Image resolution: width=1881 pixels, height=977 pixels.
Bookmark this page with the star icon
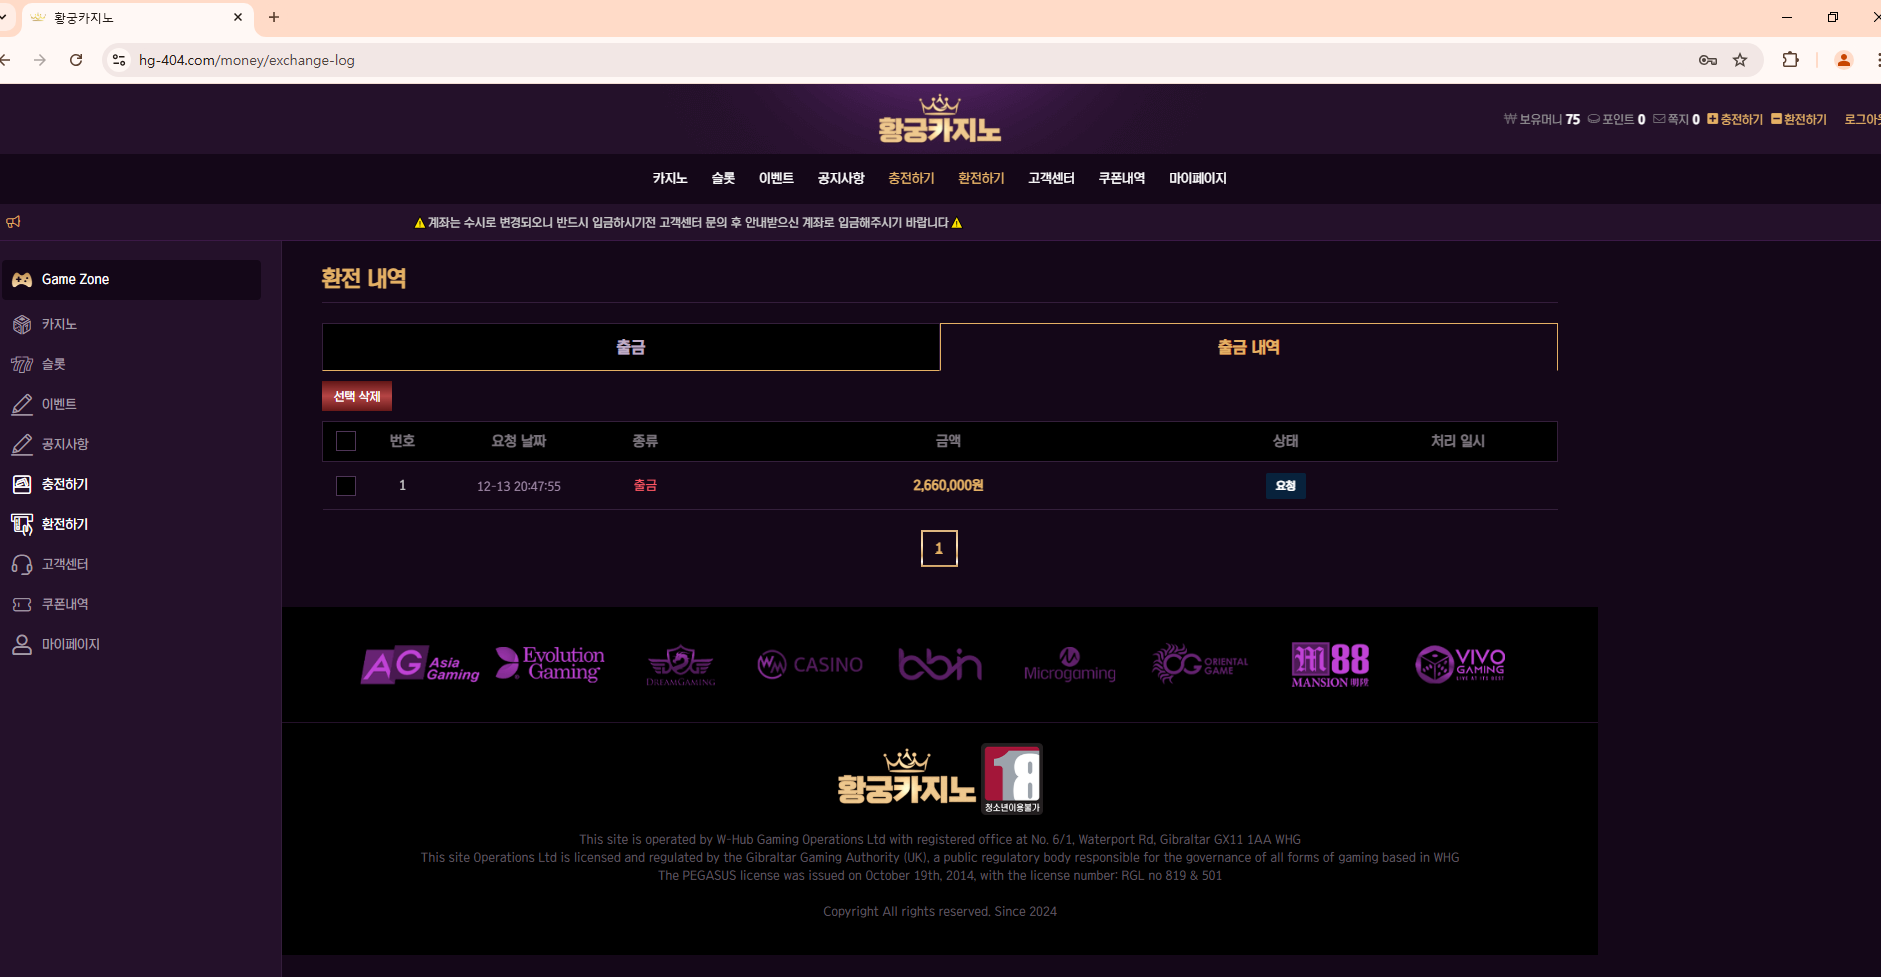(1740, 60)
